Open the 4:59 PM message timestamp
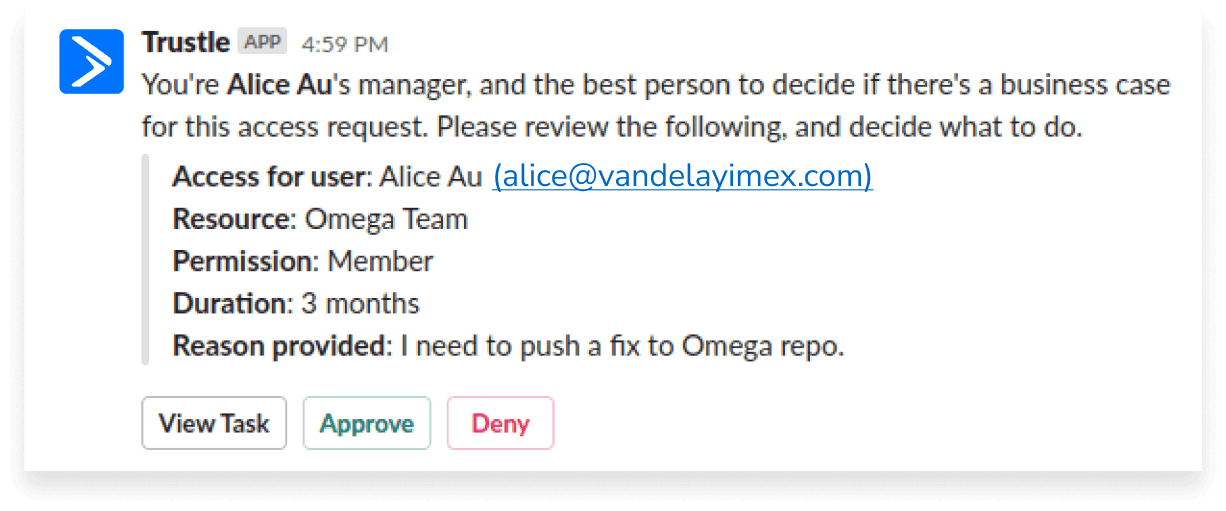Image resolution: width=1226 pixels, height=511 pixels. (345, 44)
